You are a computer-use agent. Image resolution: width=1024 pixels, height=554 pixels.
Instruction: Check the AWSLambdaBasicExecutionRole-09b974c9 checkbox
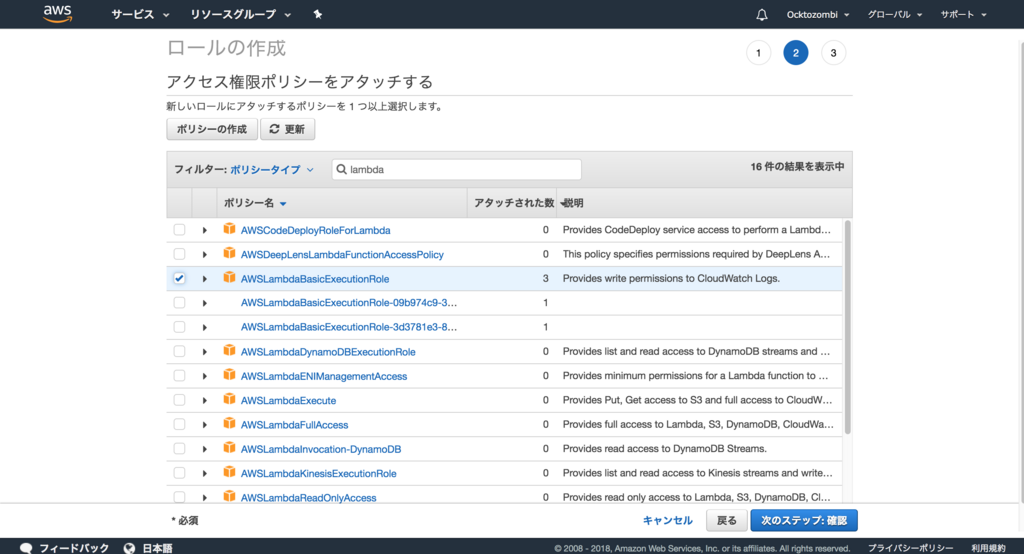179,302
